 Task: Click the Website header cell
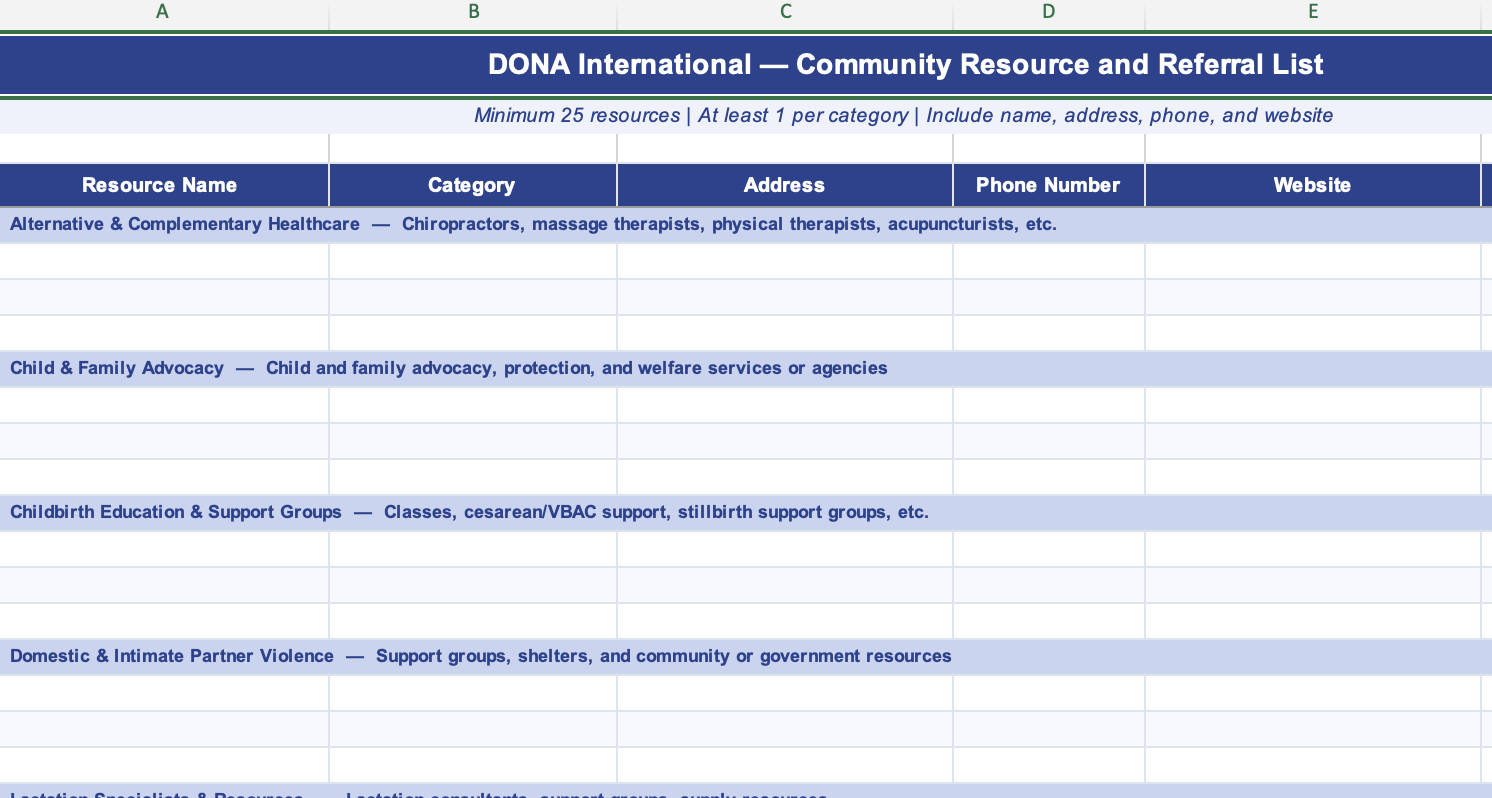tap(1313, 185)
